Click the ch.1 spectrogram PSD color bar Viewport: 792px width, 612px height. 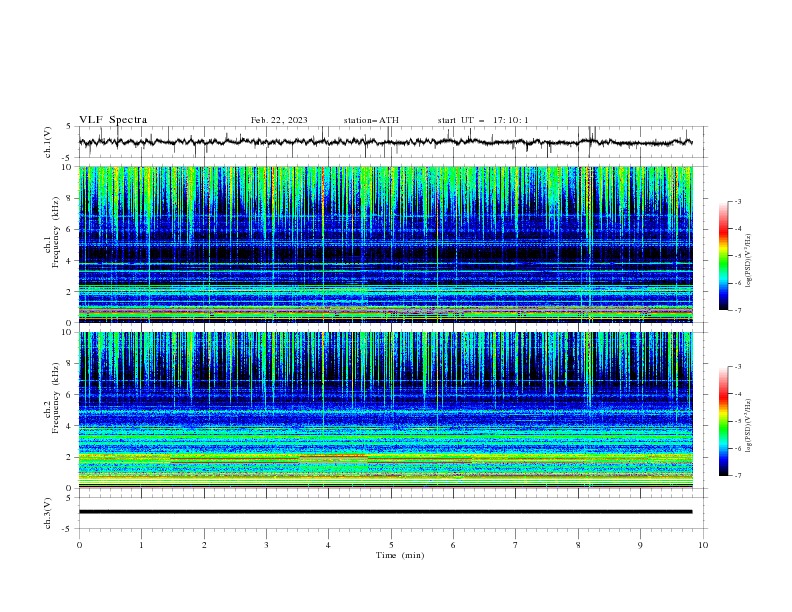point(723,255)
